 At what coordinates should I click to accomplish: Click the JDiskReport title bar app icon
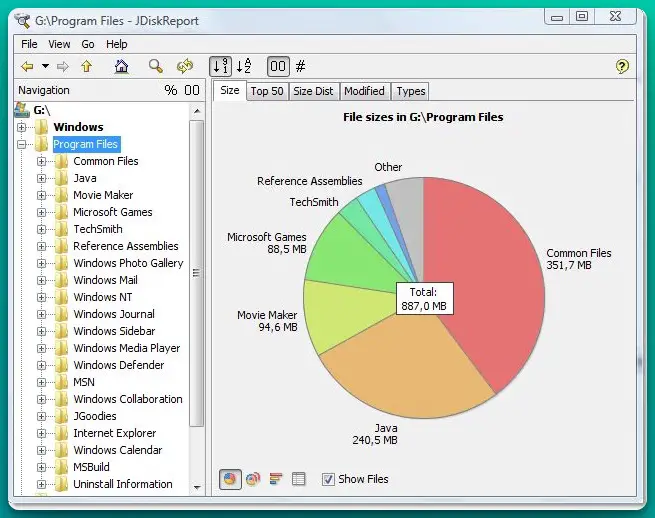click(x=22, y=20)
